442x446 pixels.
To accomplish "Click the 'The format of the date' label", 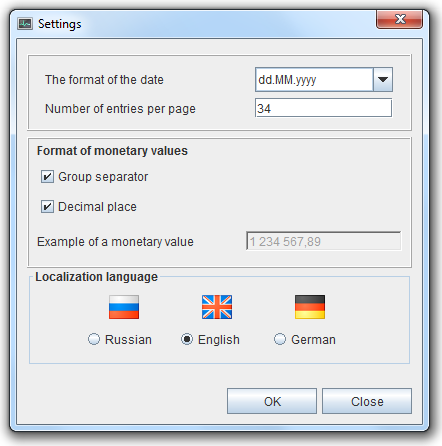I will click(104, 80).
